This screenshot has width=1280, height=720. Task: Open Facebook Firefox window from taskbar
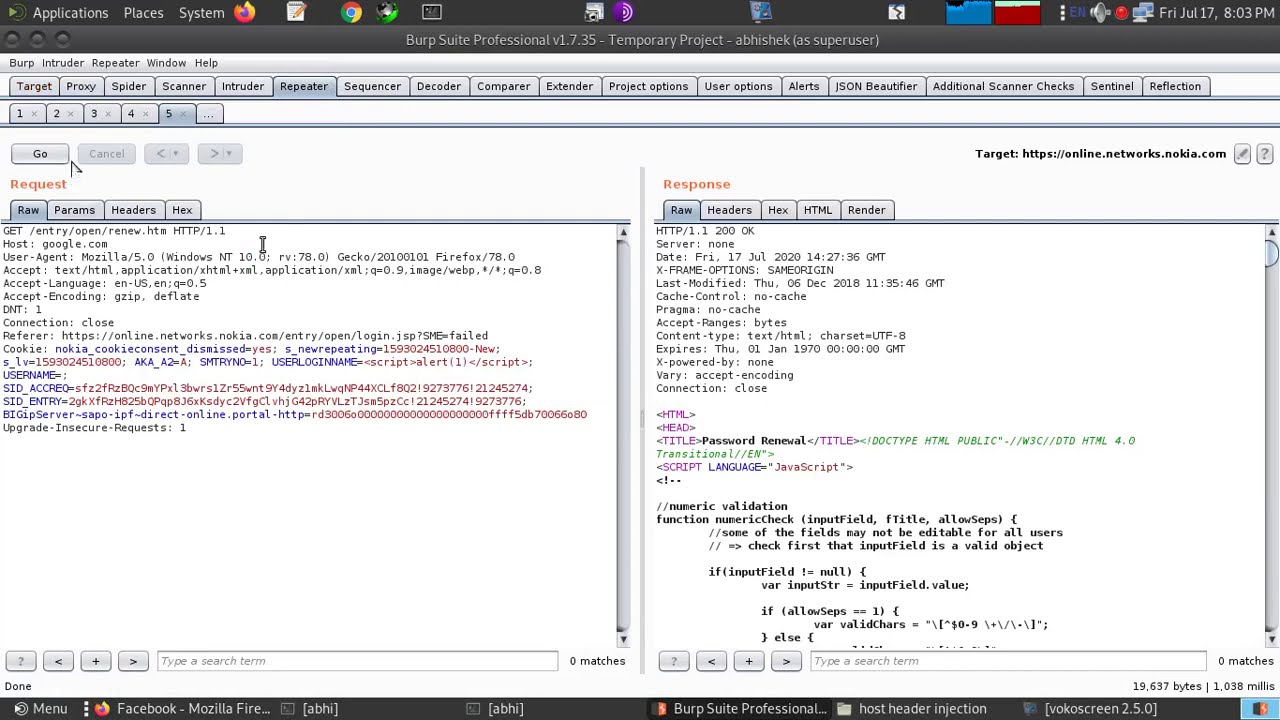[x=182, y=709]
